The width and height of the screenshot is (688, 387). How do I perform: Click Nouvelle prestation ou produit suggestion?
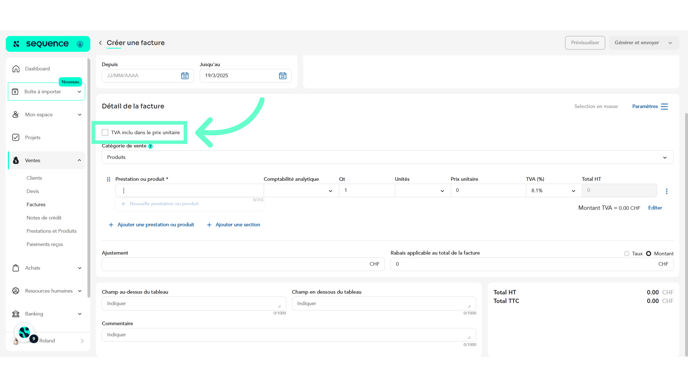(164, 204)
